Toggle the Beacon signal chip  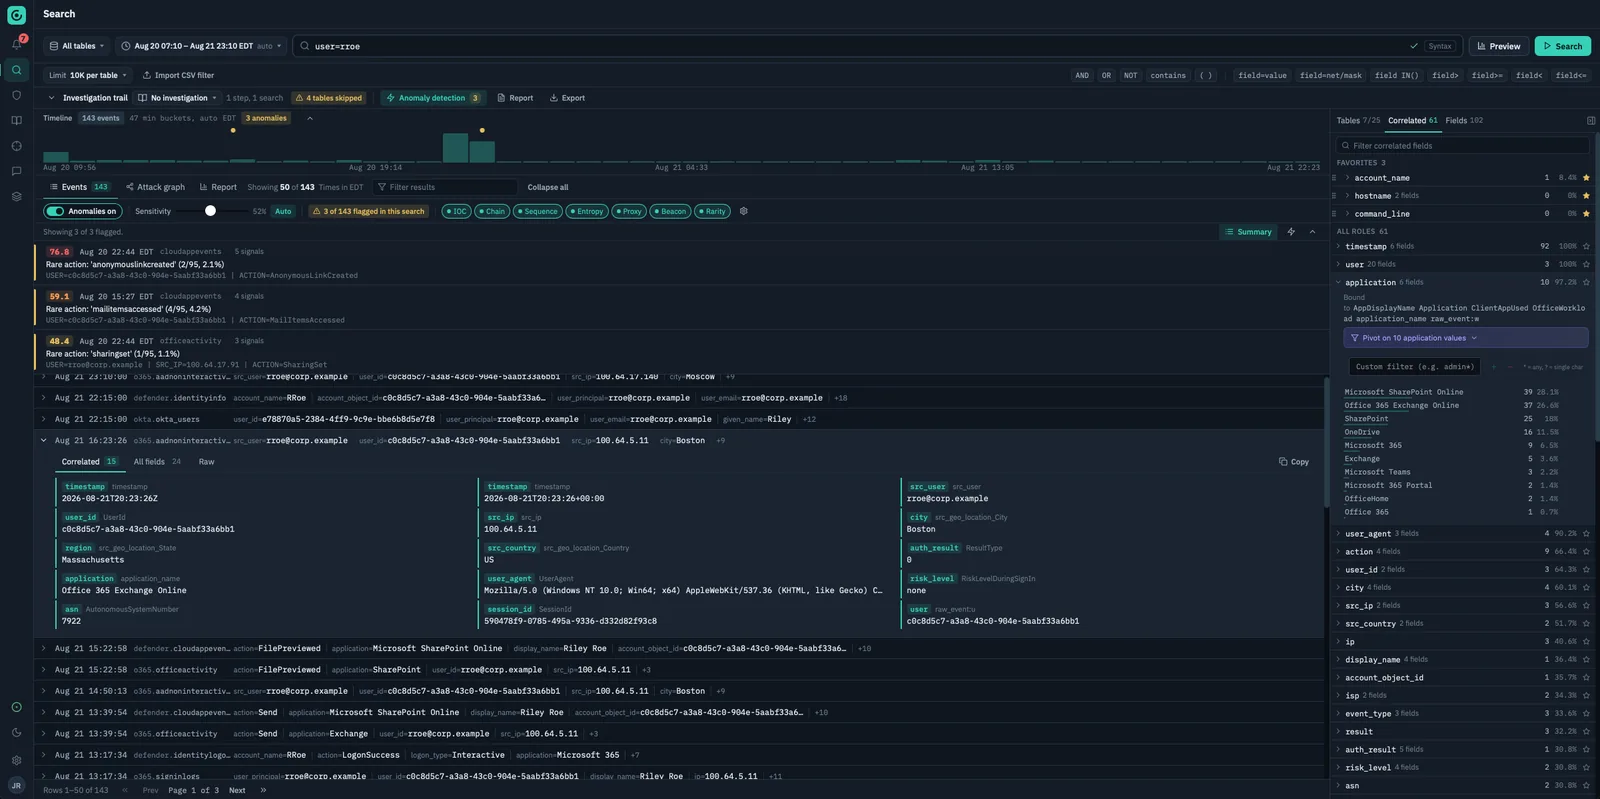click(670, 211)
